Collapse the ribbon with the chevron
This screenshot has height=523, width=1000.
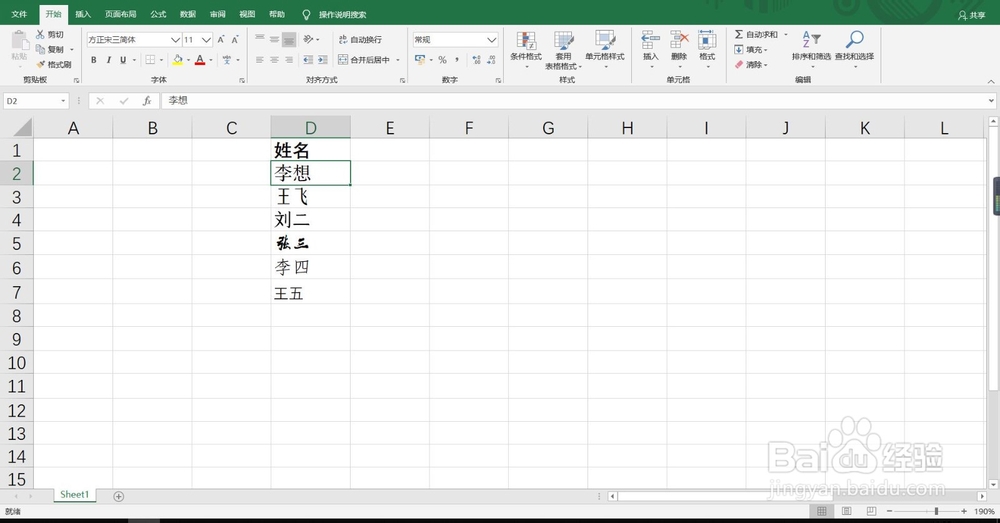pos(990,82)
